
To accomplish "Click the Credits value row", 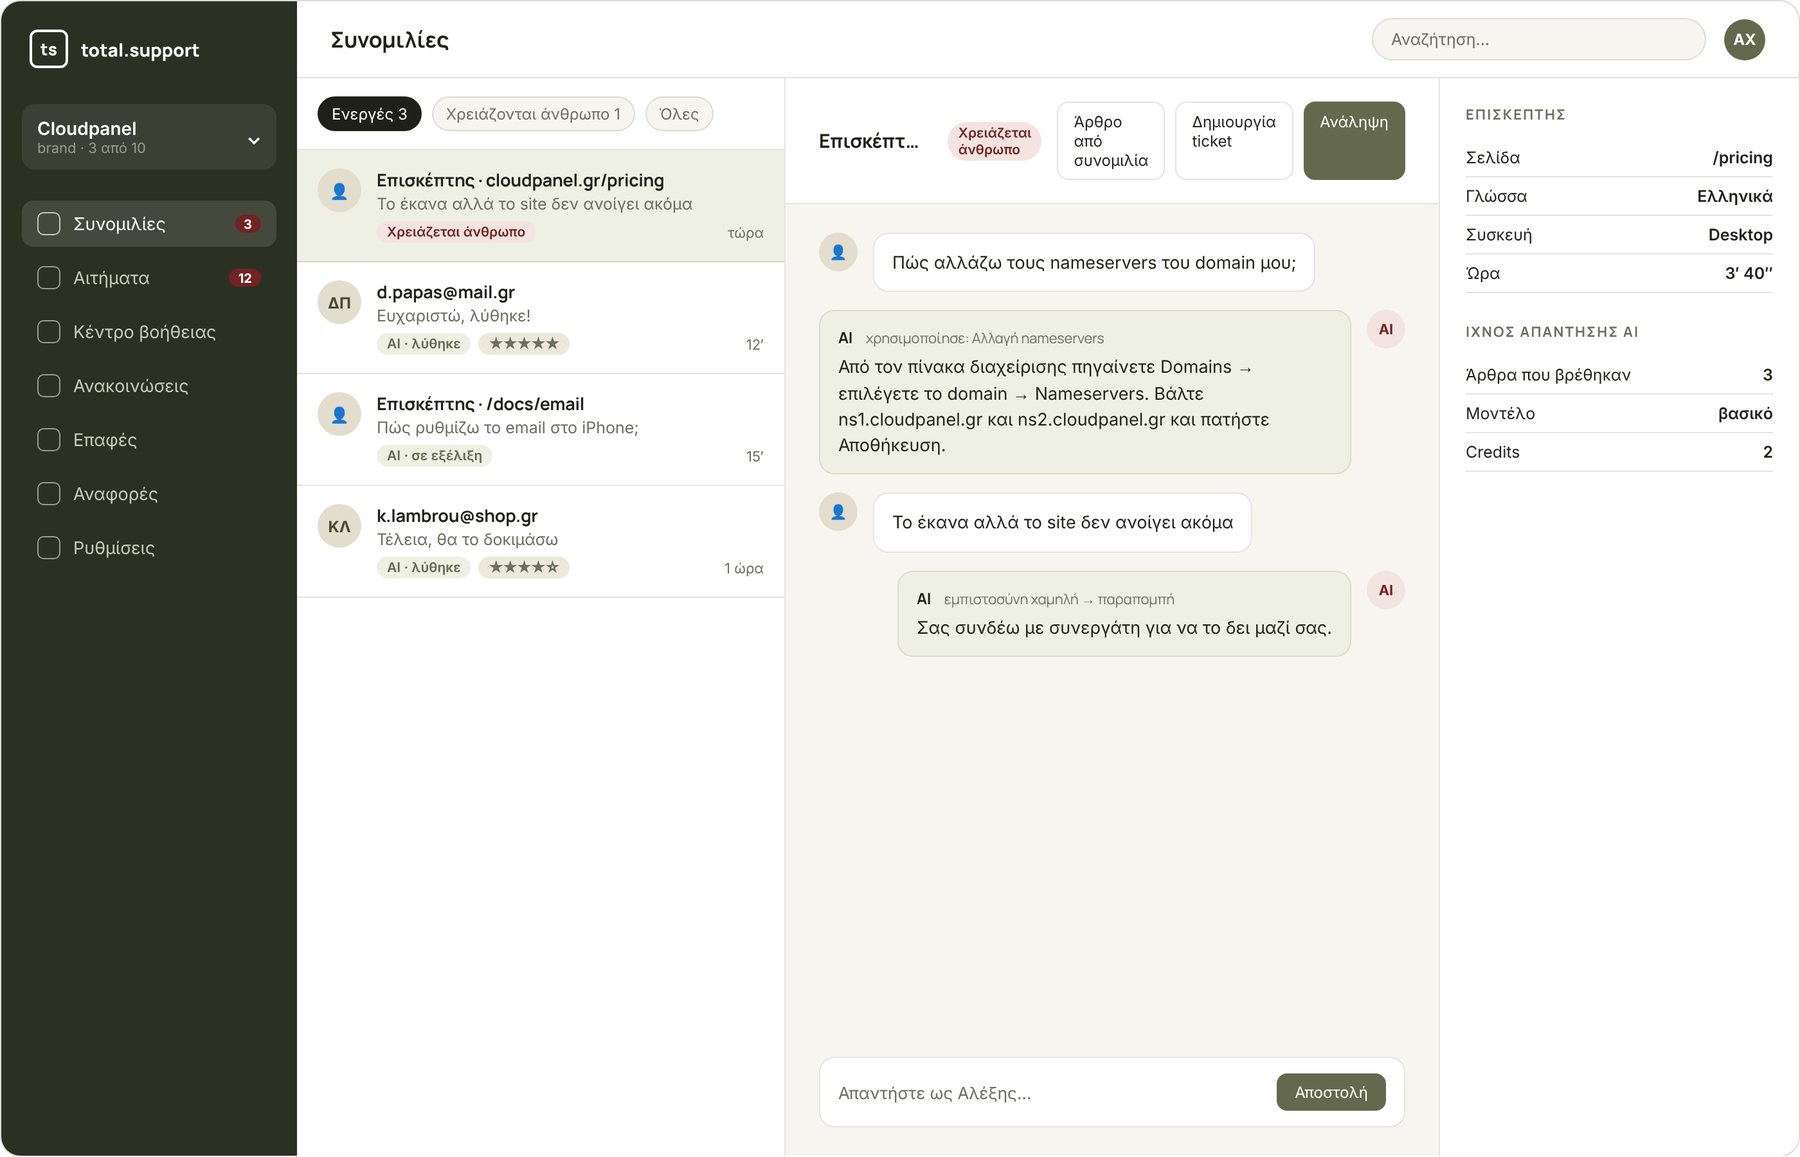I will [x=1619, y=452].
